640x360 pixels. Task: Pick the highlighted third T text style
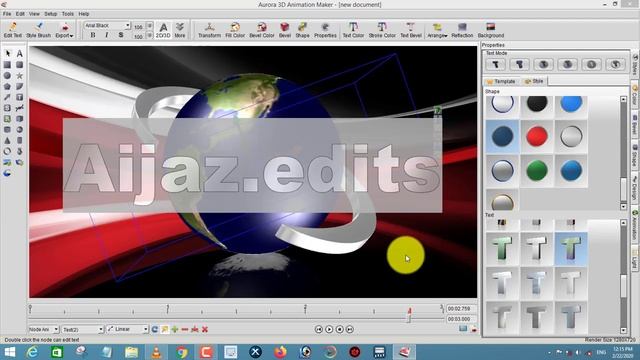pos(571,249)
